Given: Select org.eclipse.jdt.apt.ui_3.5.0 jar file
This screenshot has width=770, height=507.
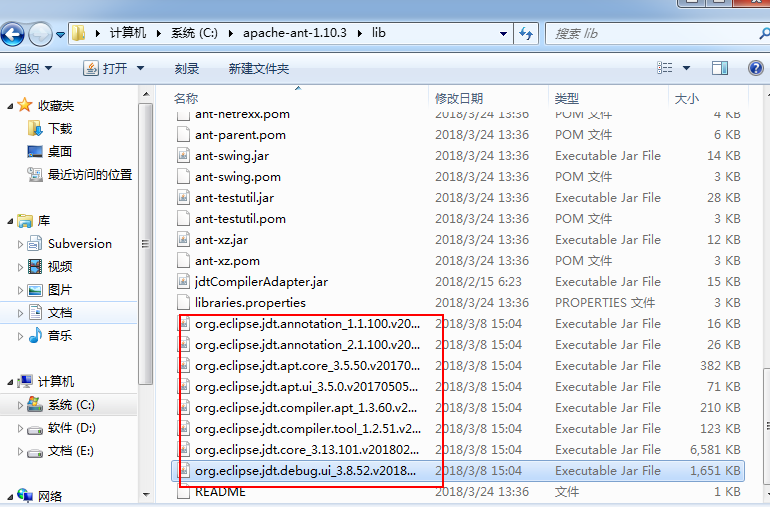Looking at the screenshot, I should click(x=306, y=387).
